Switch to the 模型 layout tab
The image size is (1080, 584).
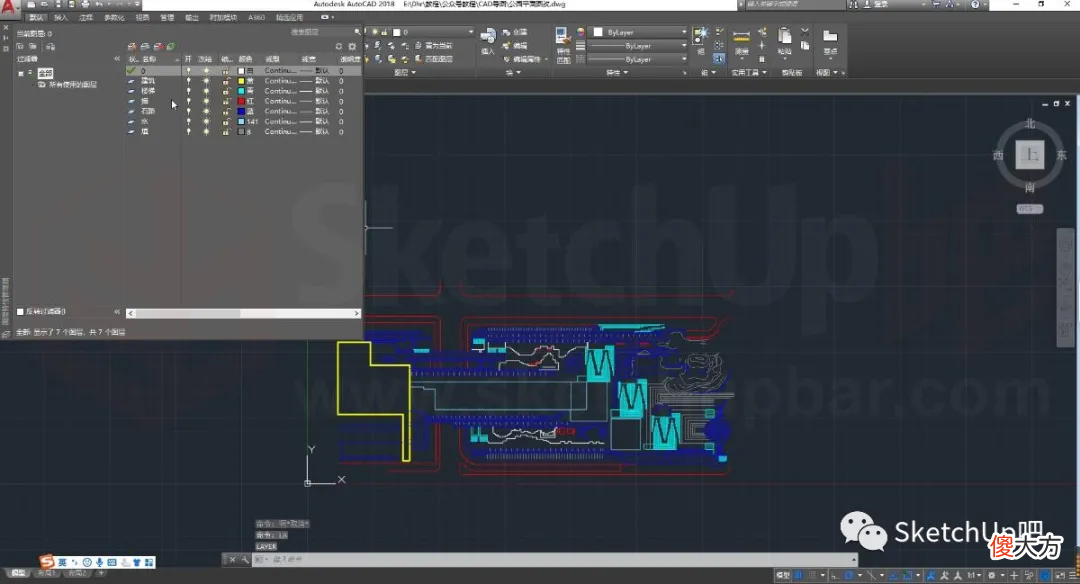pyautogui.click(x=18, y=573)
